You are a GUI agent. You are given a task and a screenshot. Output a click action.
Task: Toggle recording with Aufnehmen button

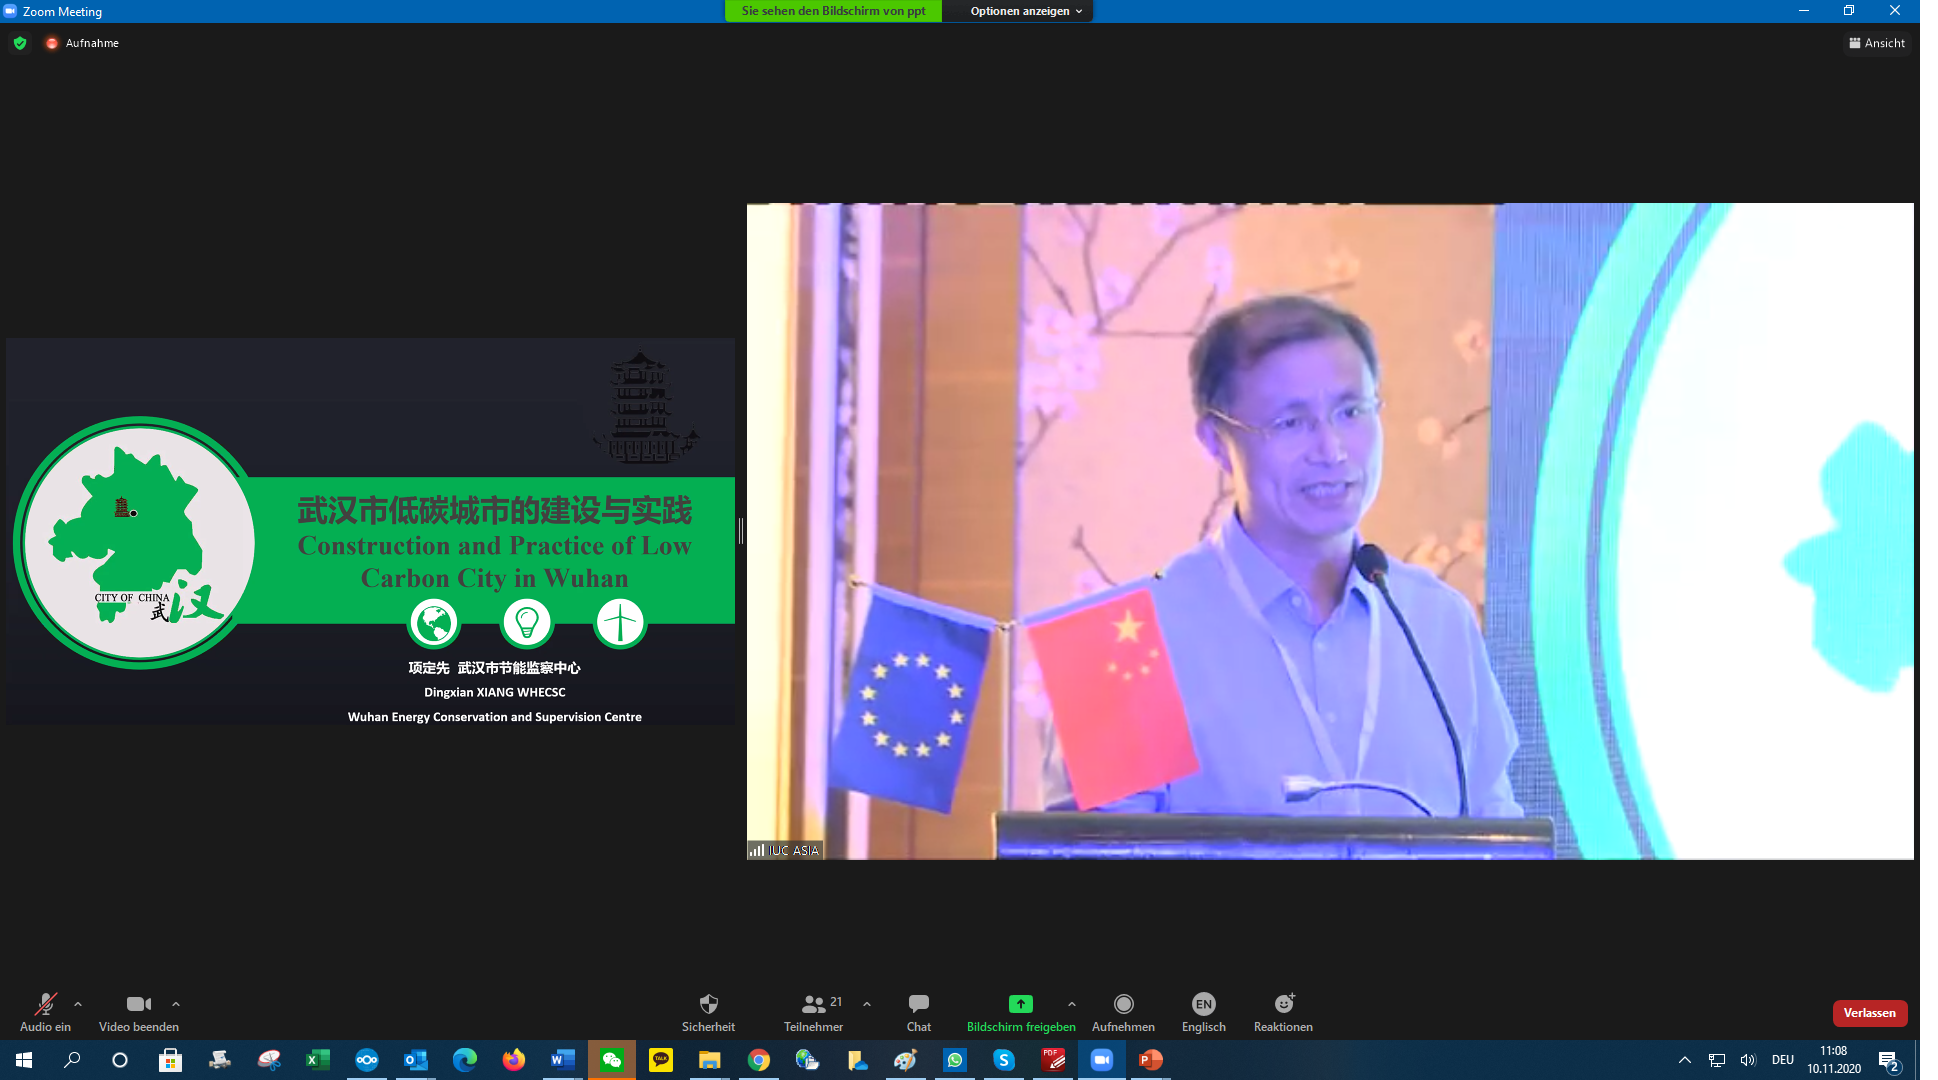tap(1123, 1004)
